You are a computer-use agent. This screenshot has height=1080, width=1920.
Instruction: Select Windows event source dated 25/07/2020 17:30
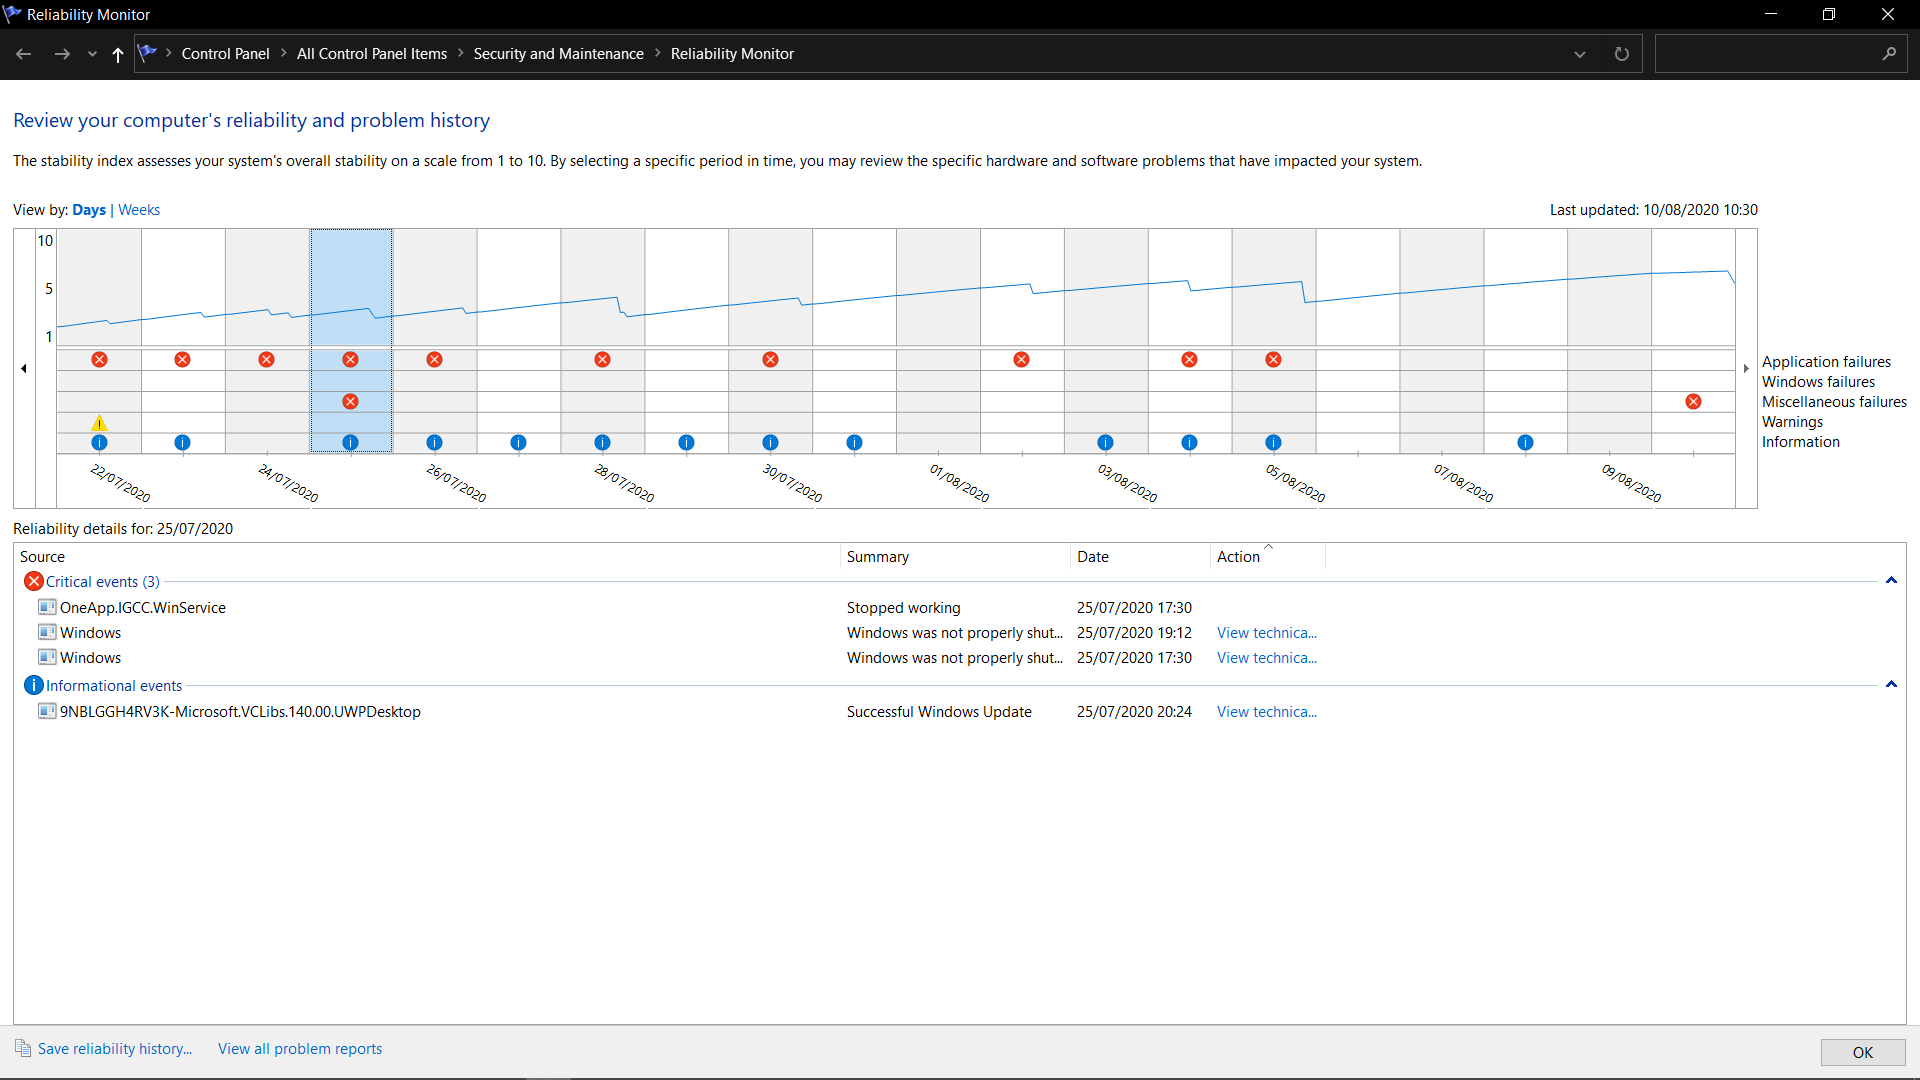coord(90,658)
